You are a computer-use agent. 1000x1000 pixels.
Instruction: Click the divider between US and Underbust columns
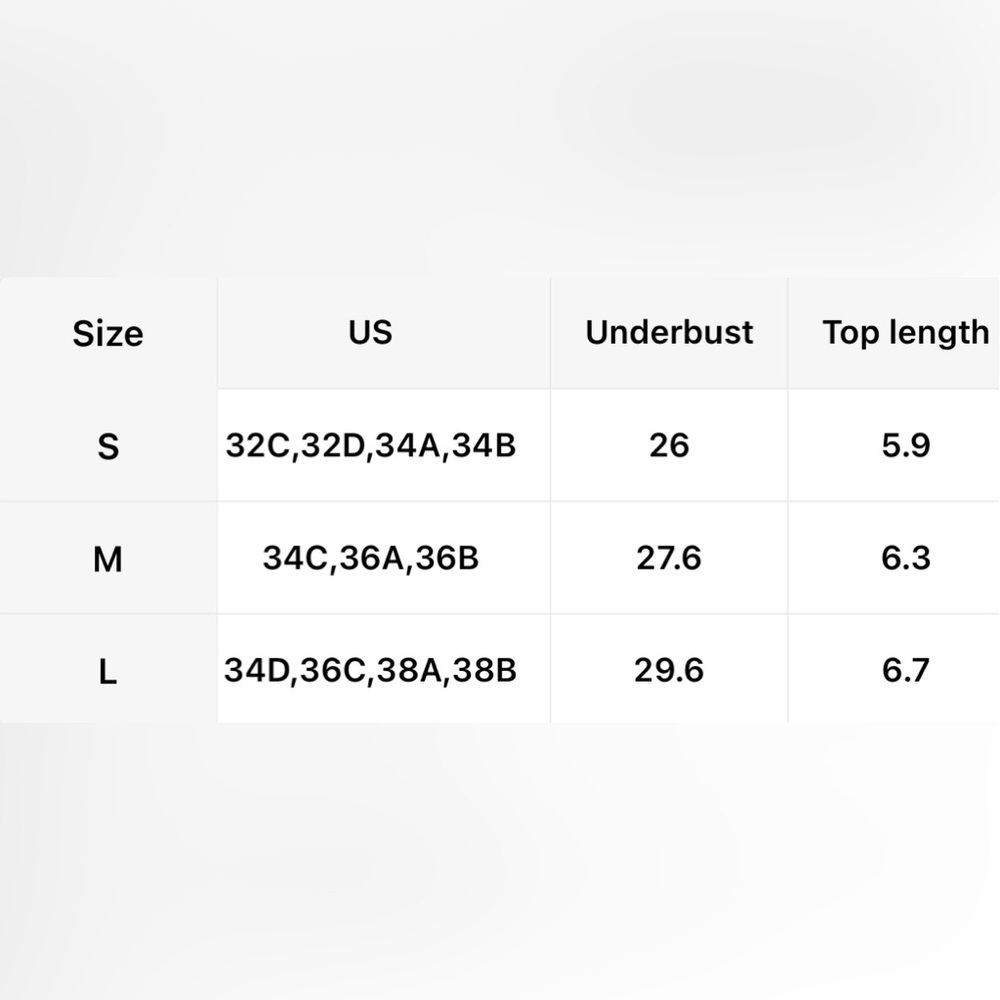pos(550,500)
